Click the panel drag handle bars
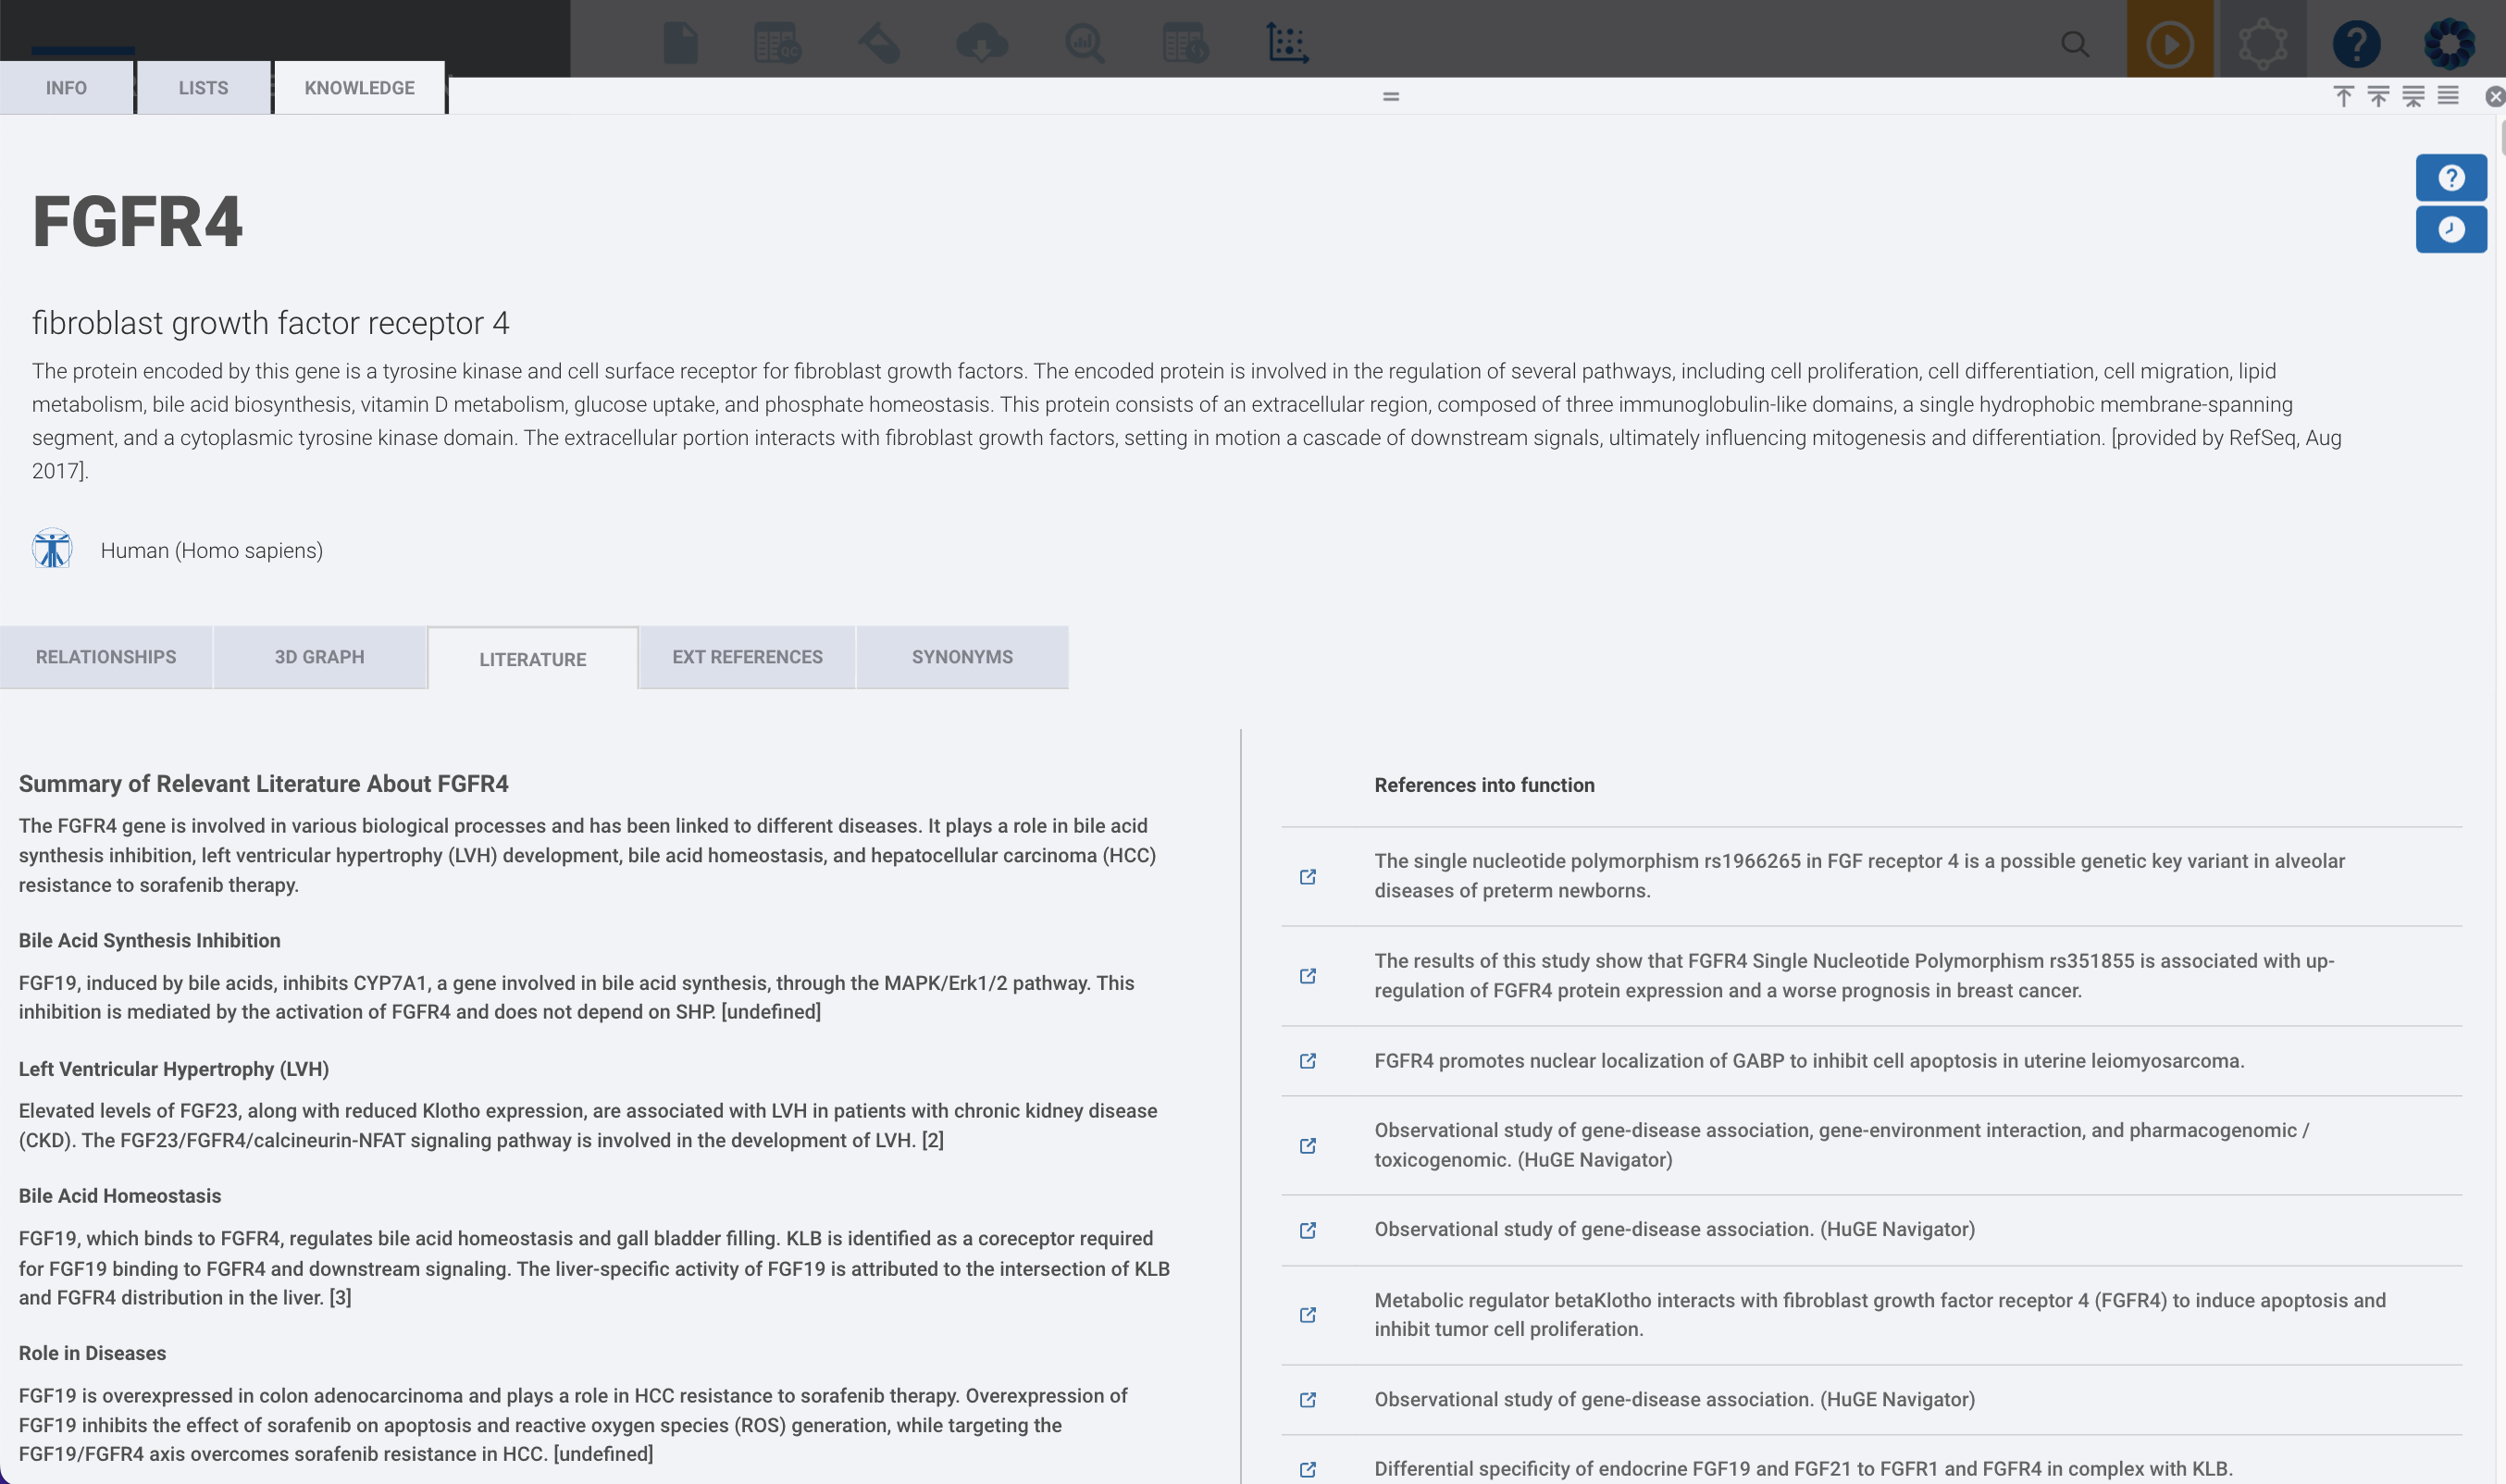2506x1484 pixels. click(1391, 97)
